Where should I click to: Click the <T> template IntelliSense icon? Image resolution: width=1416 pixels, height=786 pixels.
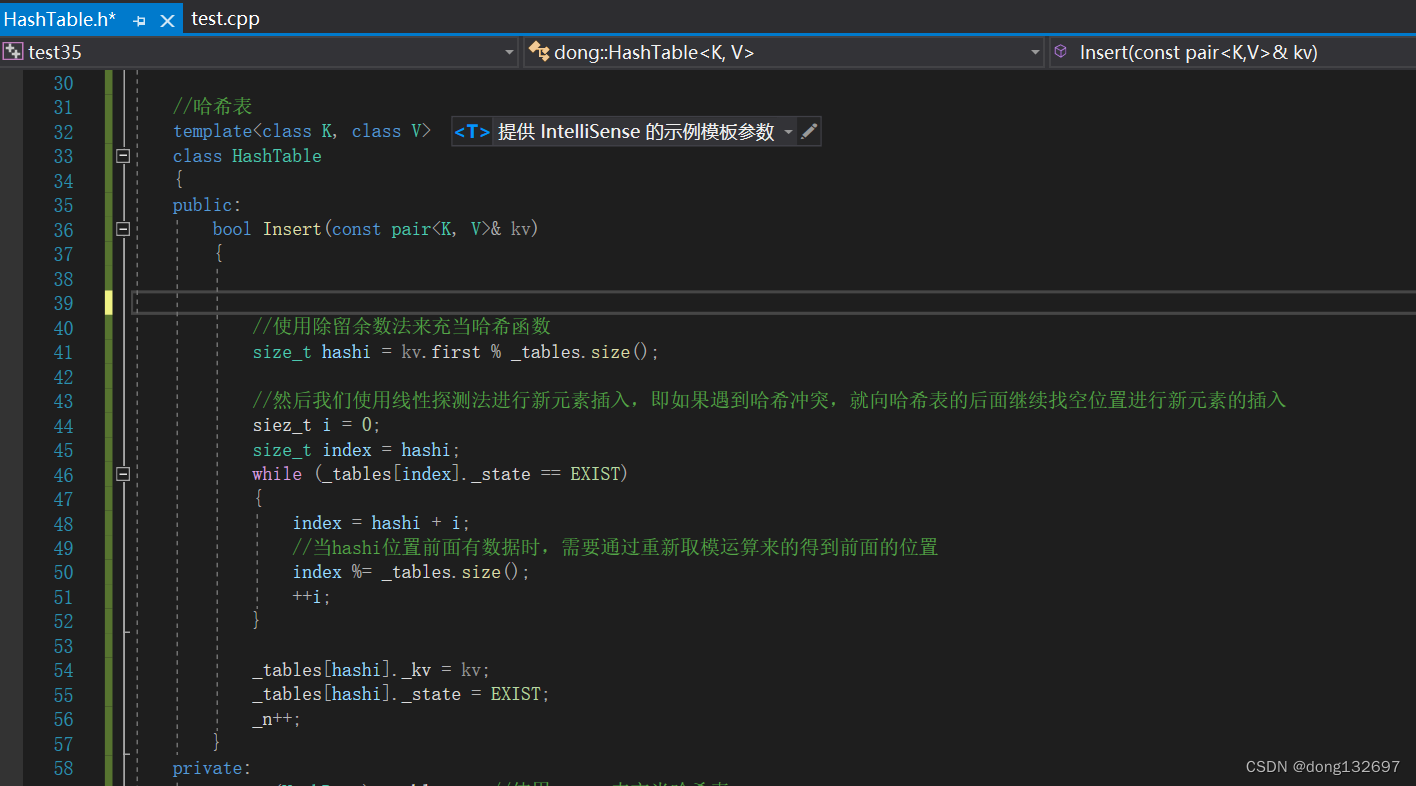click(x=472, y=132)
